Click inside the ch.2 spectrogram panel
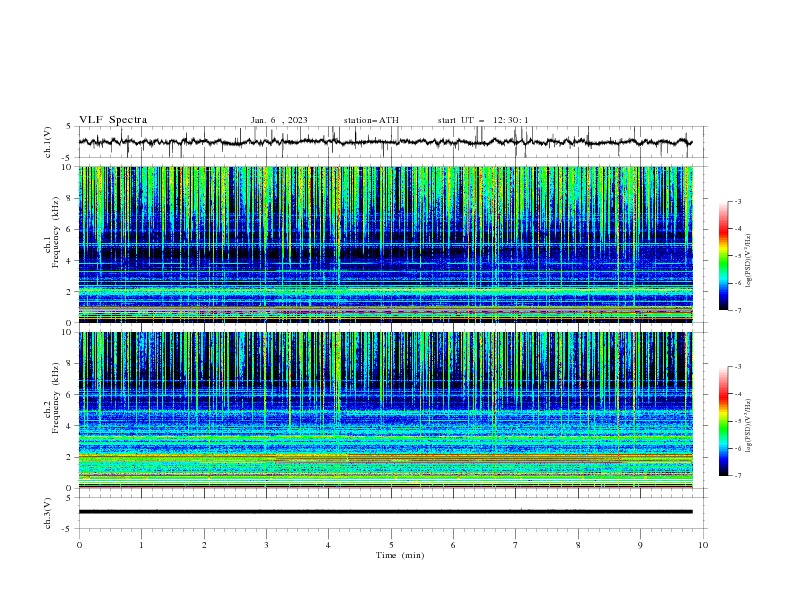Screen dimensions: 792x612 pos(385,410)
